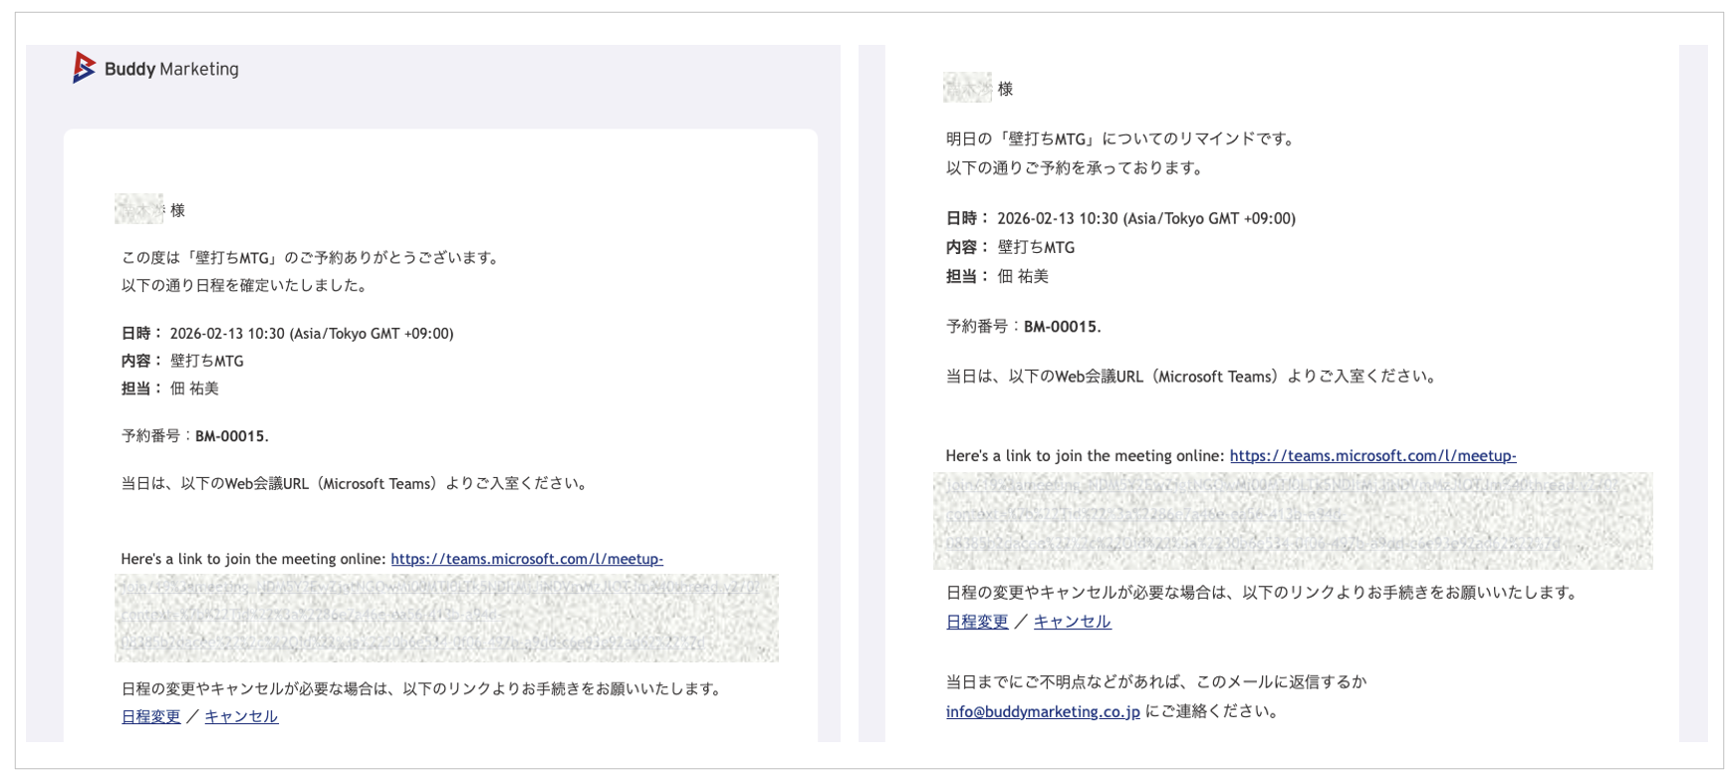Click the Buddy Marketing logo icon
This screenshot has width=1732, height=776.
click(x=84, y=68)
